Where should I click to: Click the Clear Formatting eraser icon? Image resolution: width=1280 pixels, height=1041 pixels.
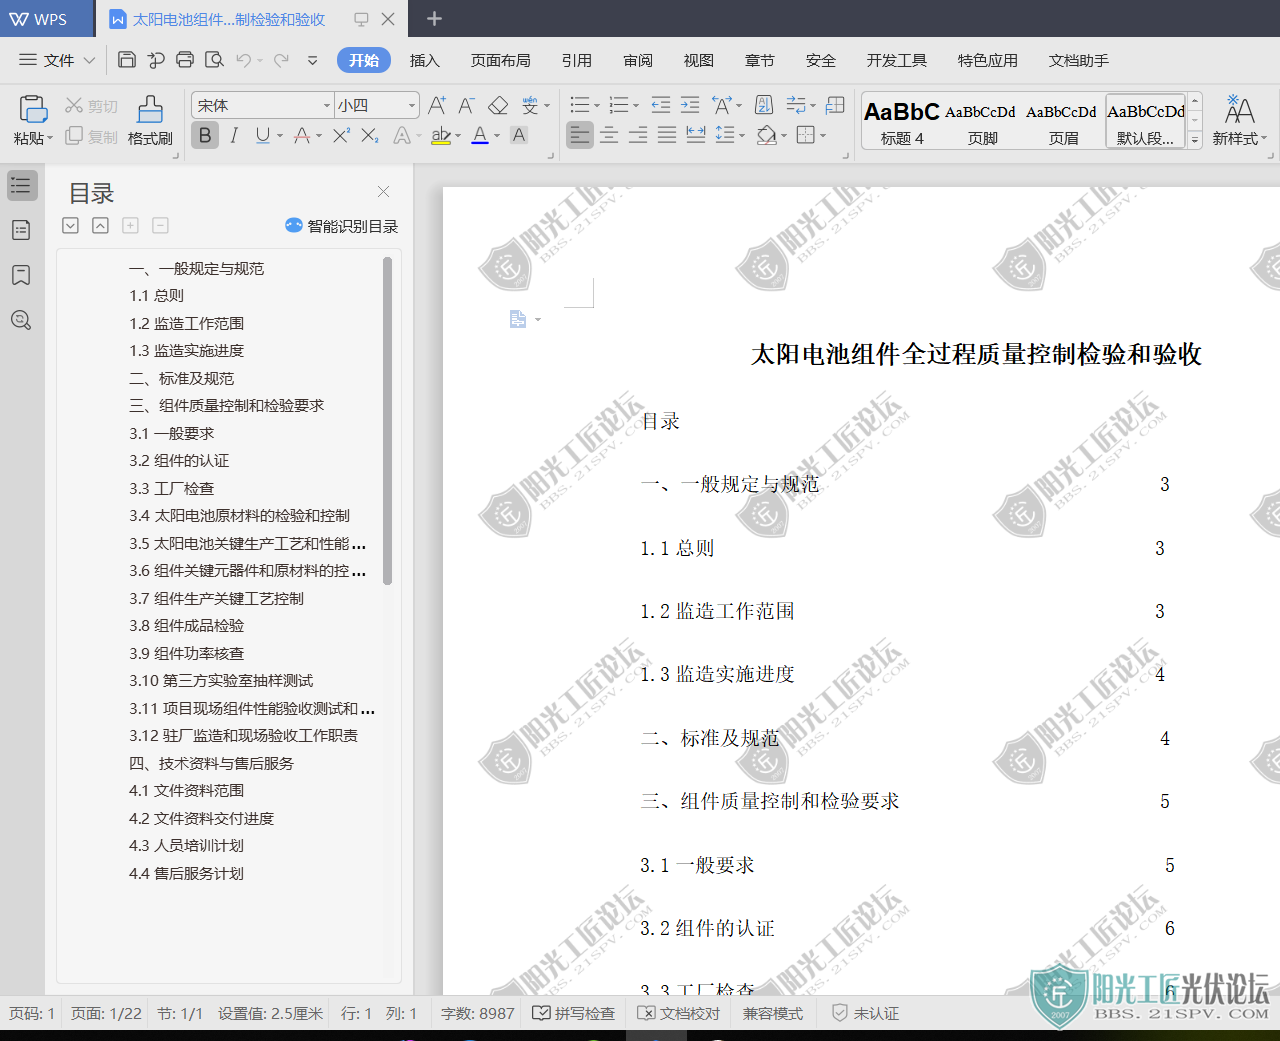tap(498, 105)
